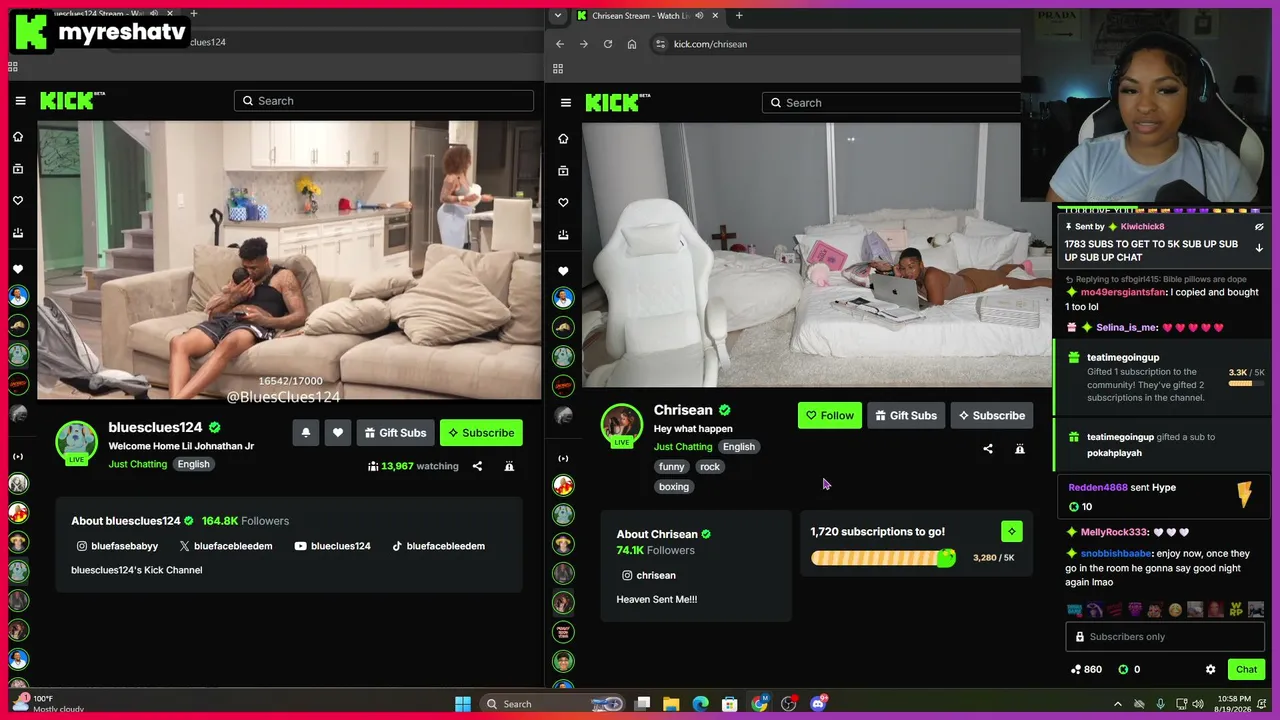Click Kick logo in Chrisean window

coord(618,102)
